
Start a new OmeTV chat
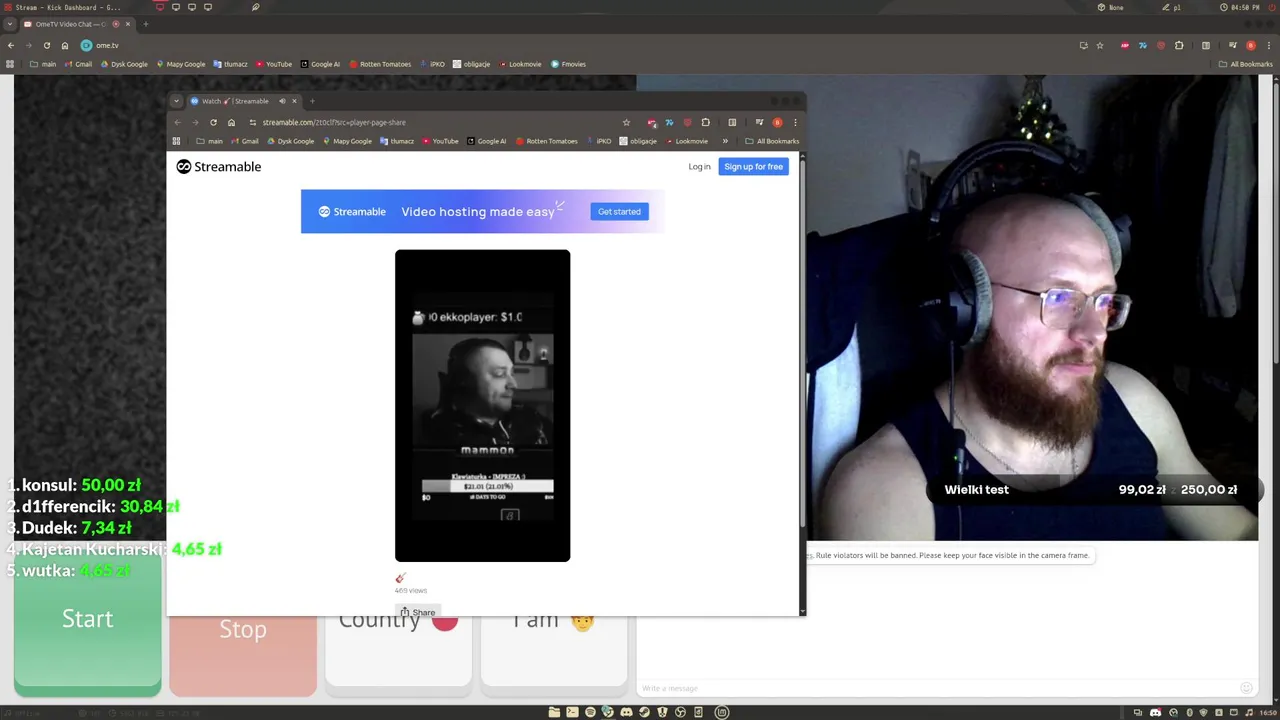point(88,620)
